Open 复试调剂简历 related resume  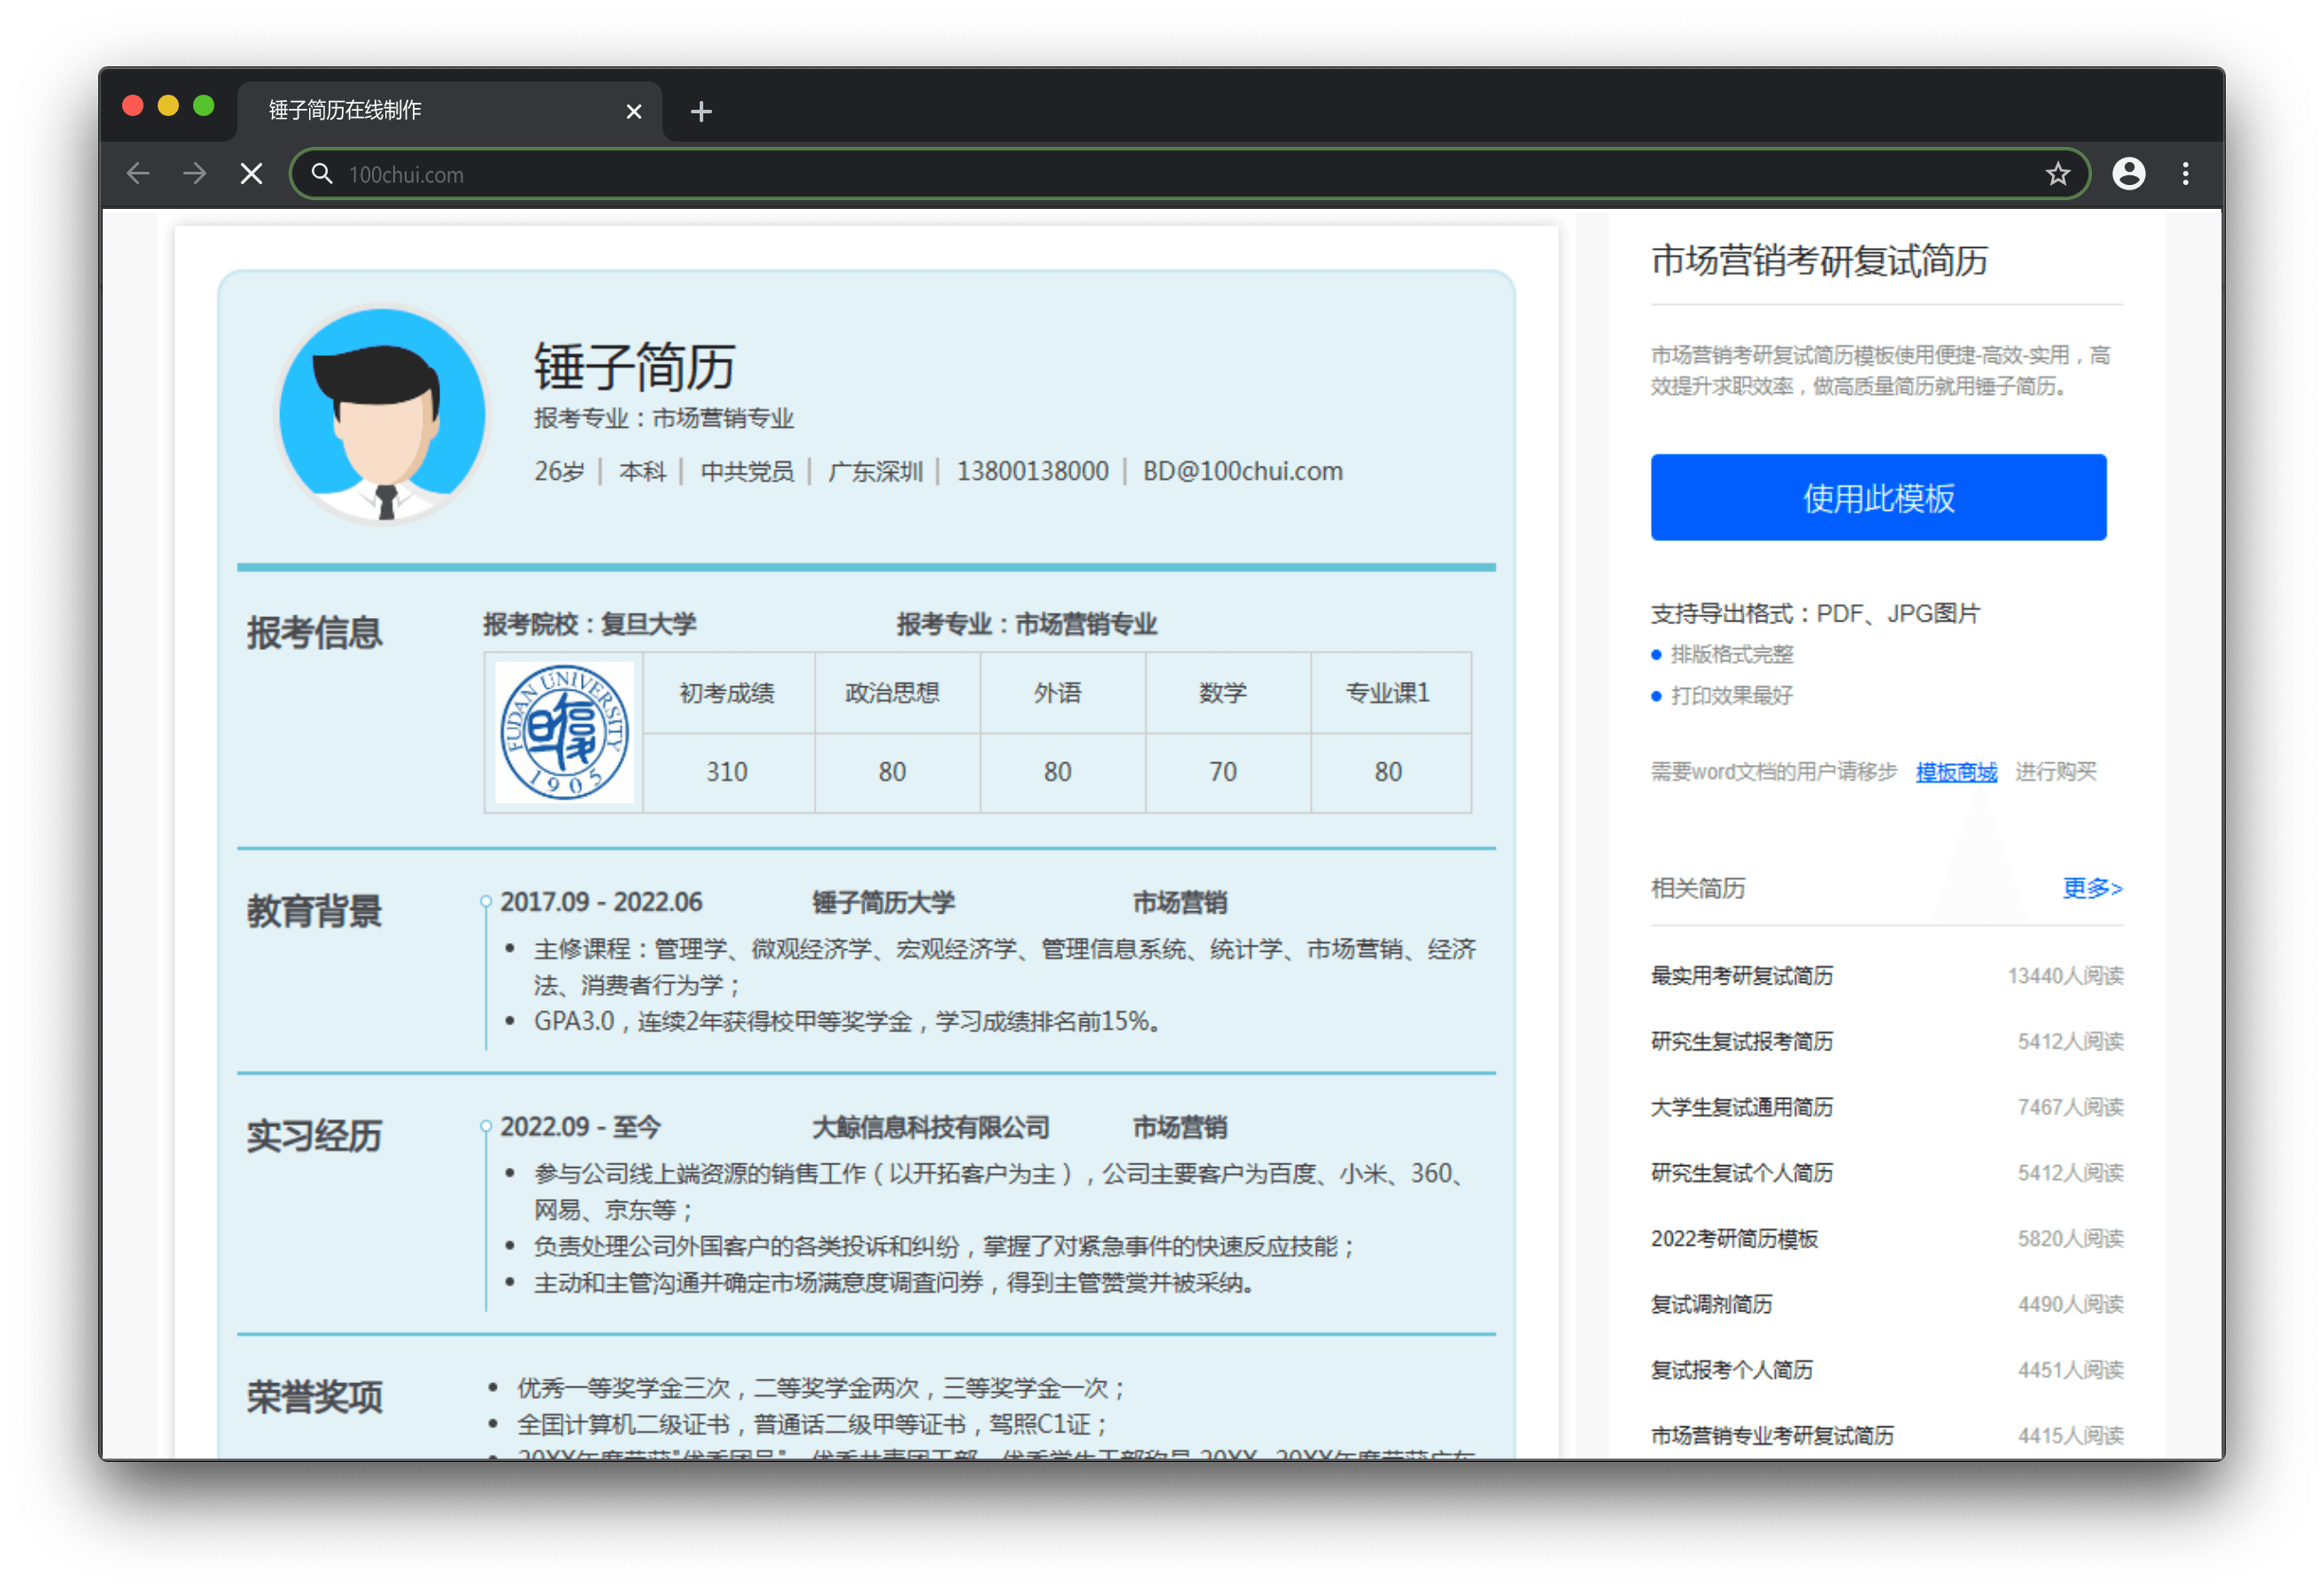pos(1711,1304)
